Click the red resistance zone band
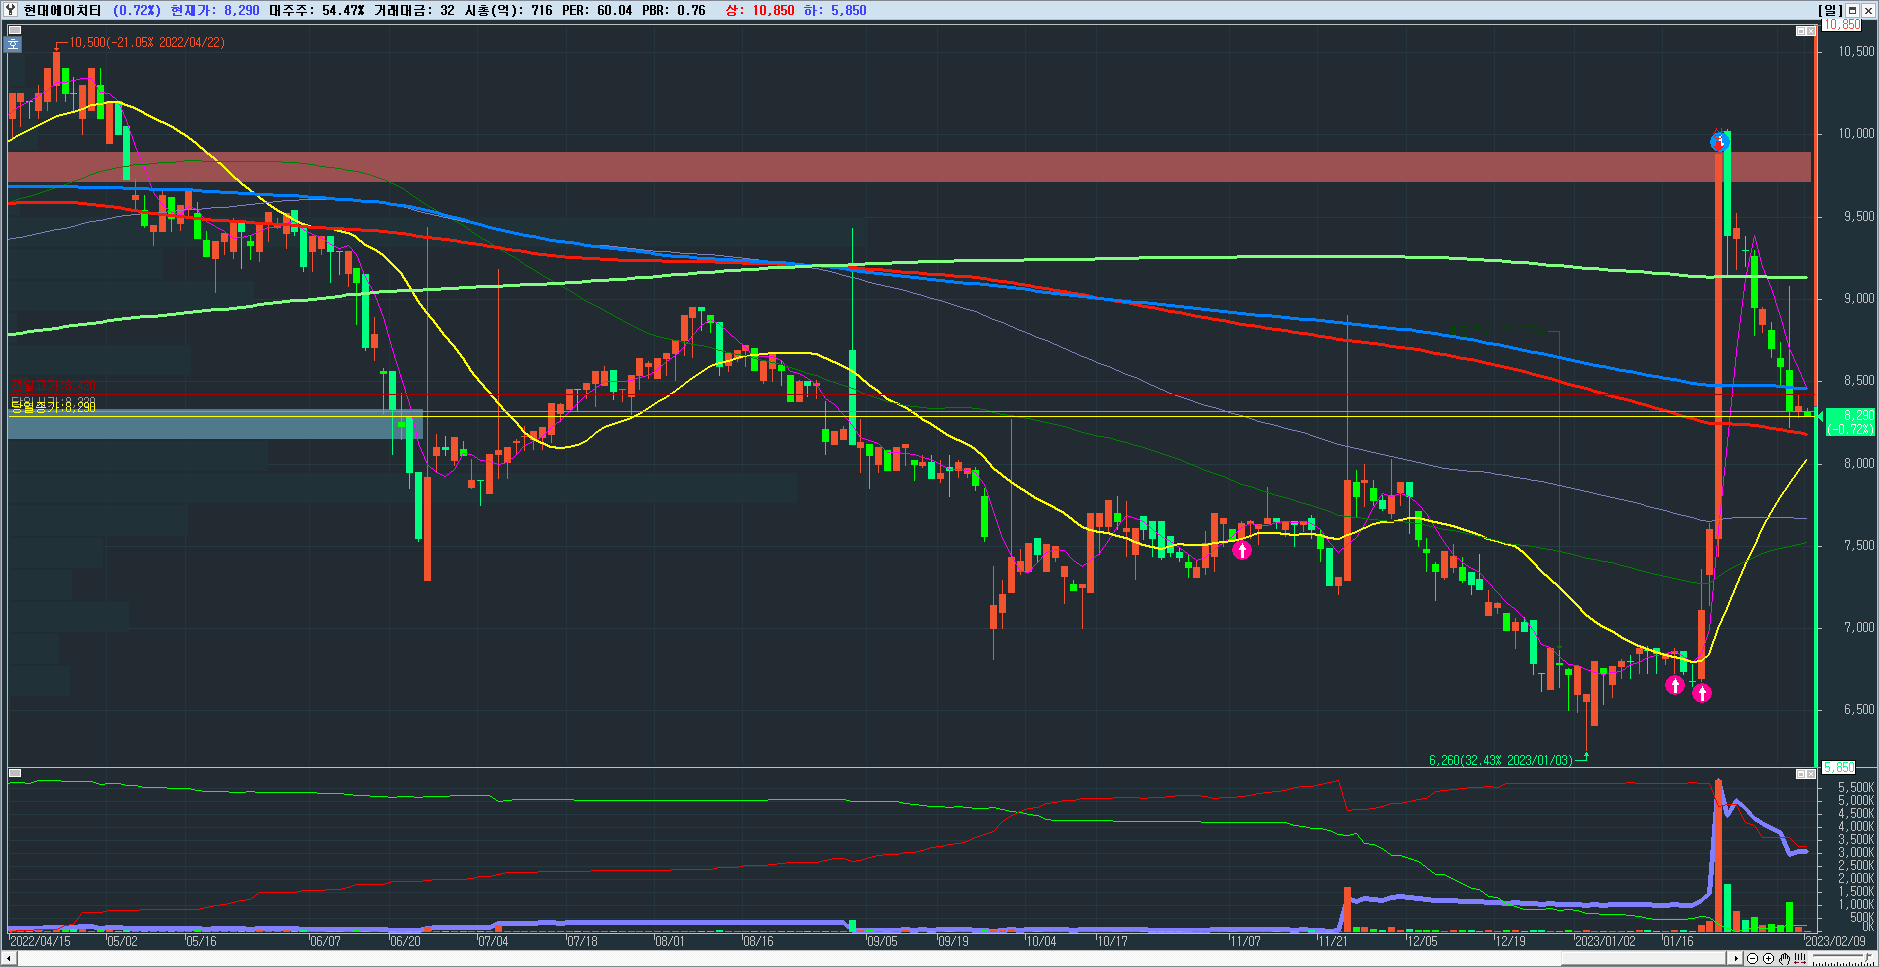The image size is (1879, 967). coord(909,167)
